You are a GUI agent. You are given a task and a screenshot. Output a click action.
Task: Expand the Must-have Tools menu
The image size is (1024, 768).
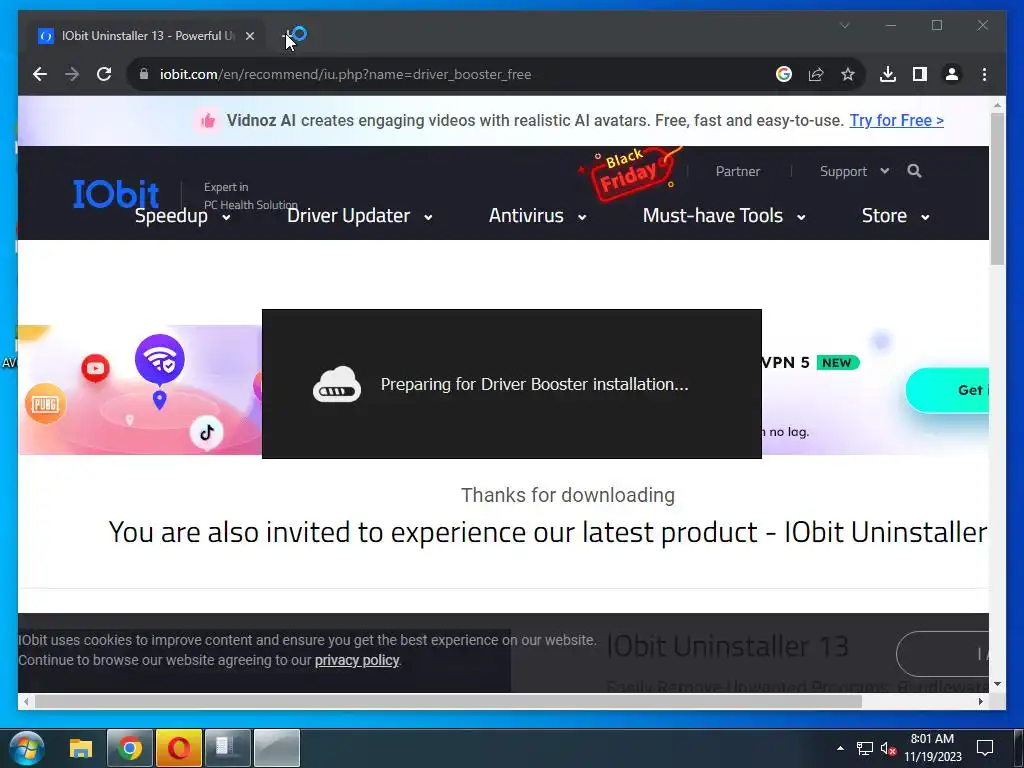pyautogui.click(x=724, y=216)
